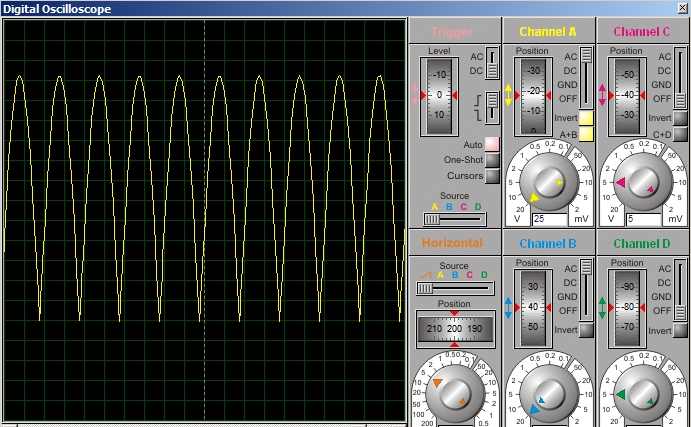
Task: Click the Channel C volts/div rotary knob
Action: click(x=641, y=181)
